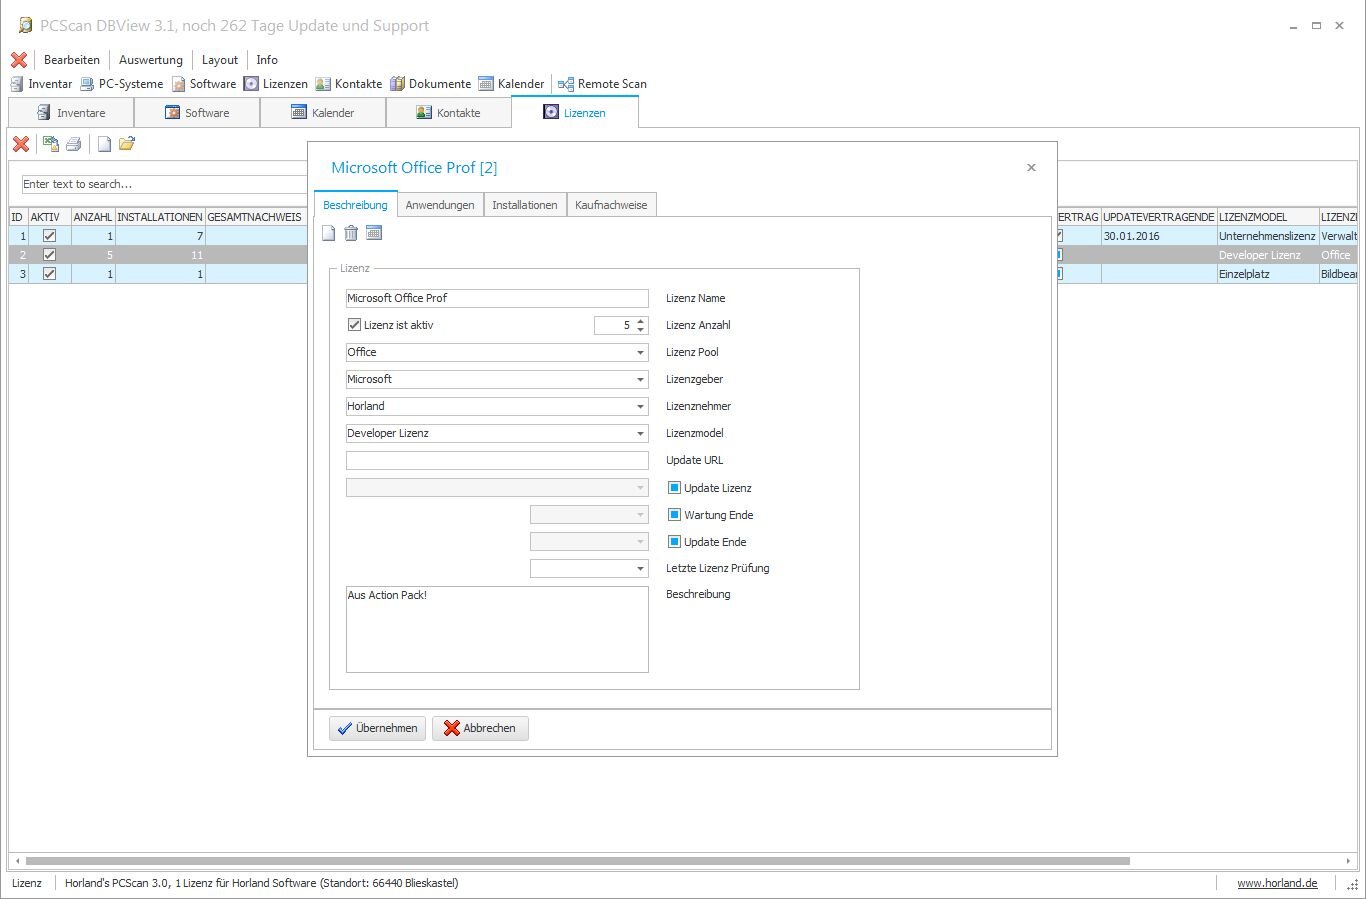Click the horizontal scrollbar thumb
1366x899 pixels.
[577, 861]
